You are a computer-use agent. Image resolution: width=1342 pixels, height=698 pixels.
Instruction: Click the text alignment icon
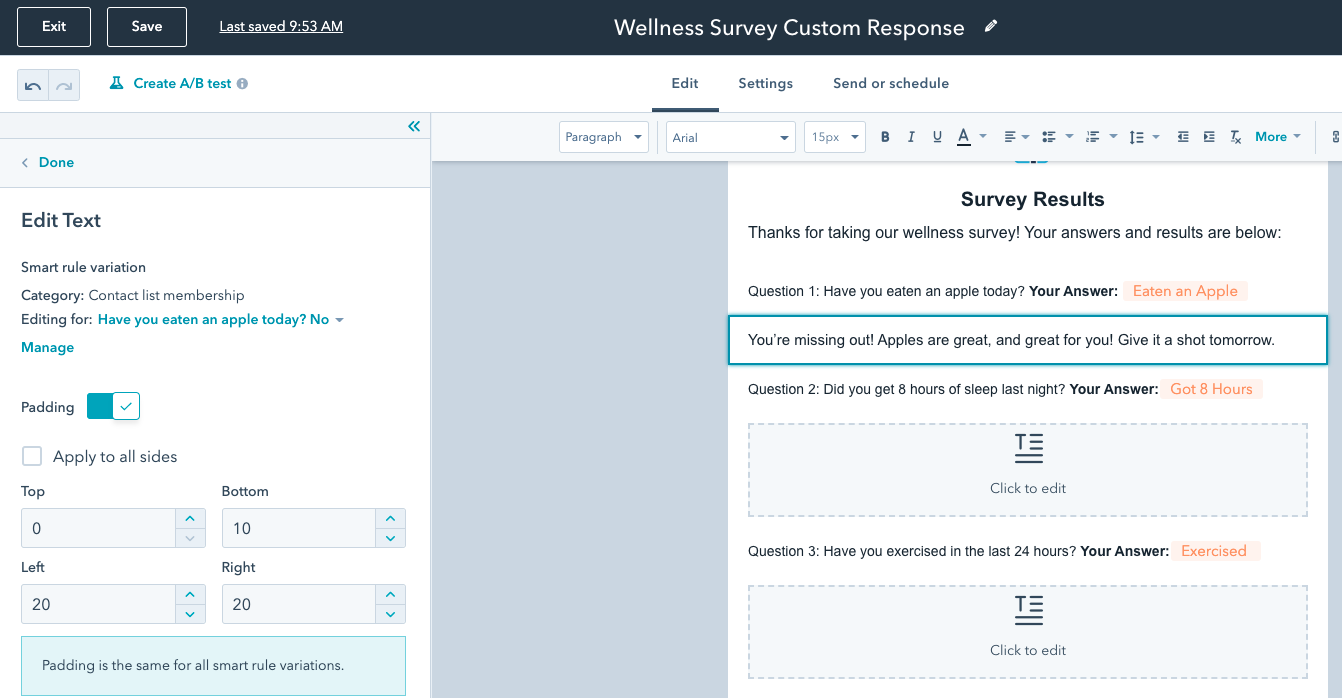coord(1010,137)
